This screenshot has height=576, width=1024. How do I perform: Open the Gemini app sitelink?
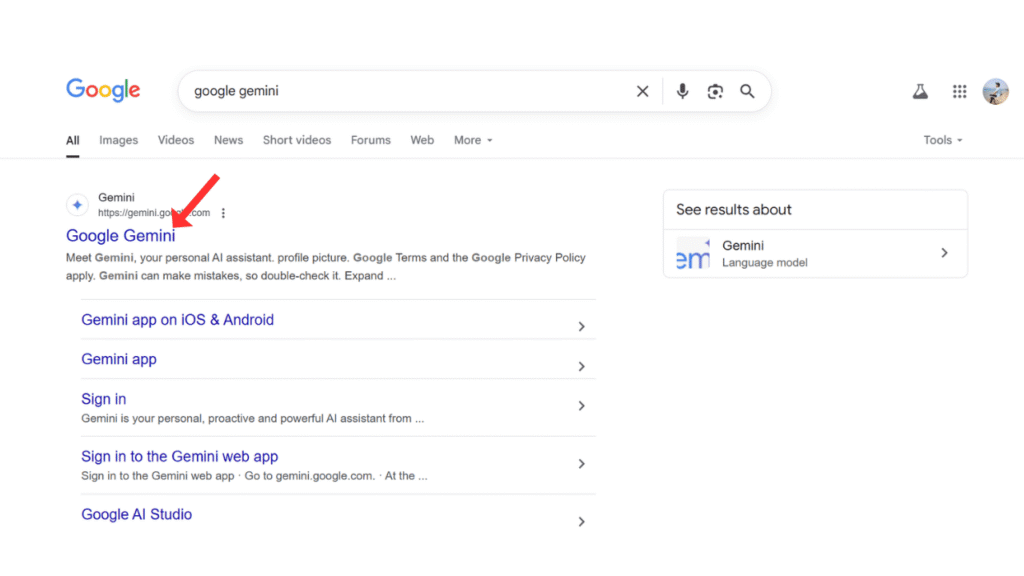click(x=119, y=359)
